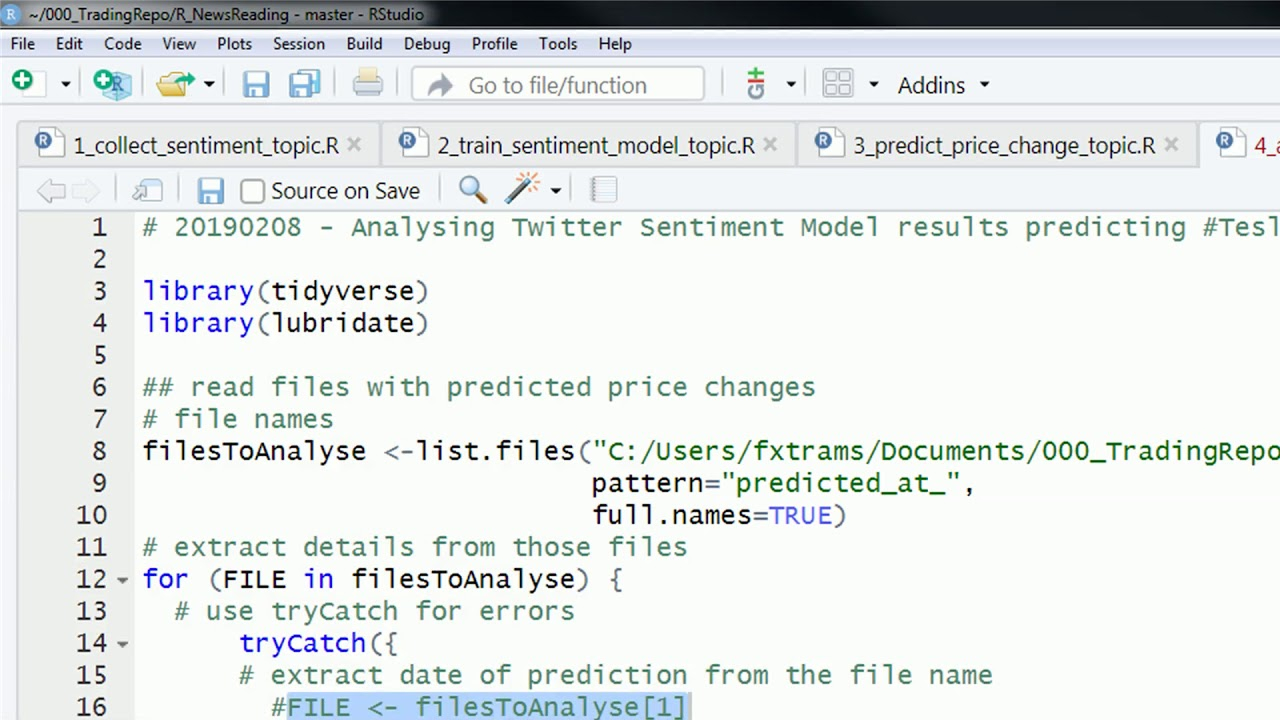Click the back navigation arrow in editor
Image resolution: width=1280 pixels, height=720 pixels.
(x=51, y=190)
